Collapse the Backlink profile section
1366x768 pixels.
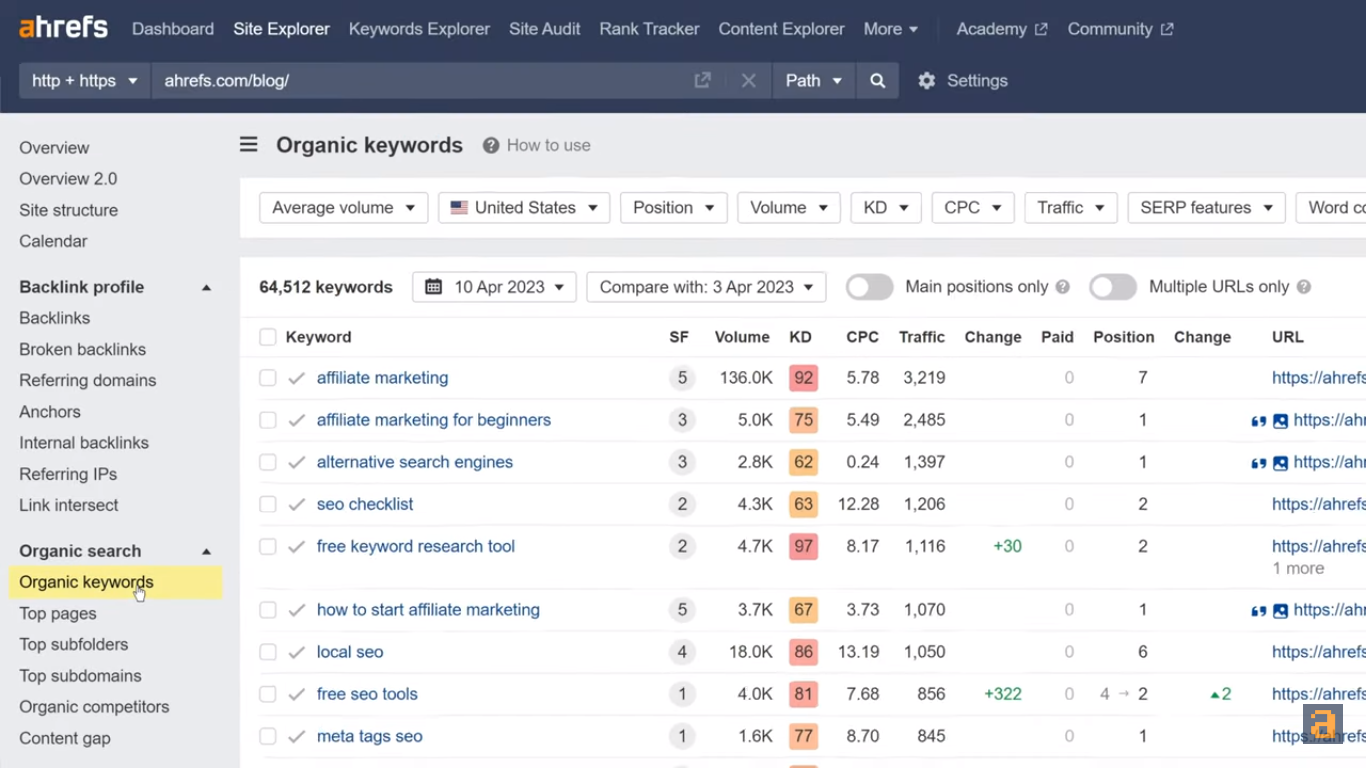[207, 288]
